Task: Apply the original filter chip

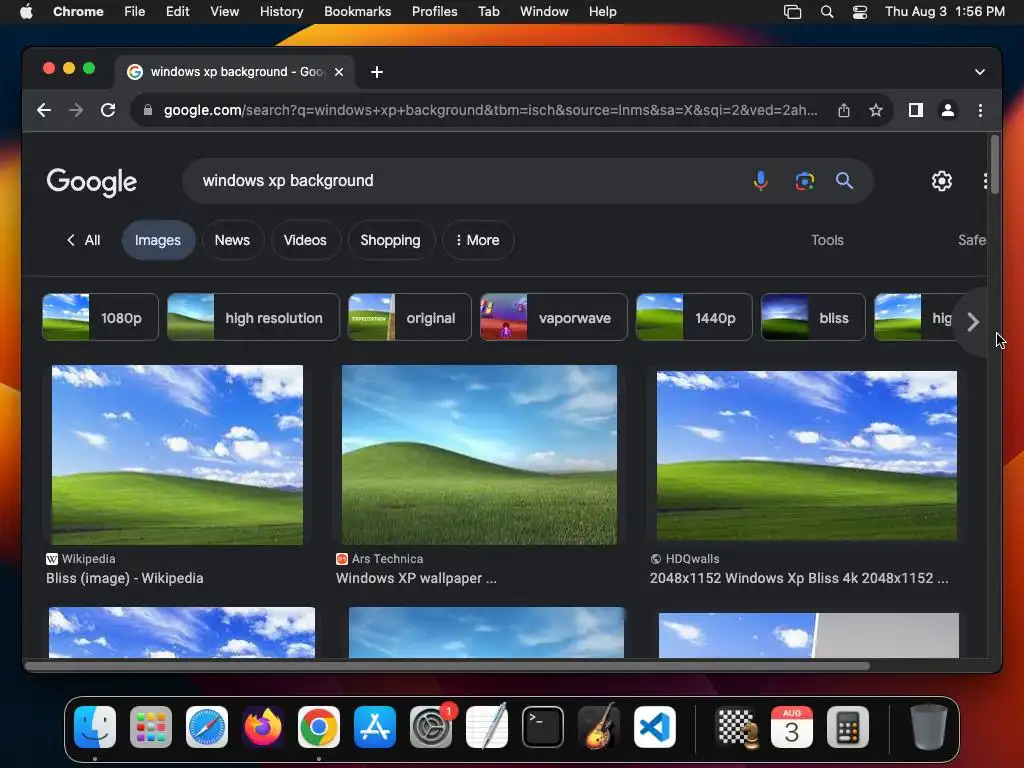Action: click(x=409, y=317)
